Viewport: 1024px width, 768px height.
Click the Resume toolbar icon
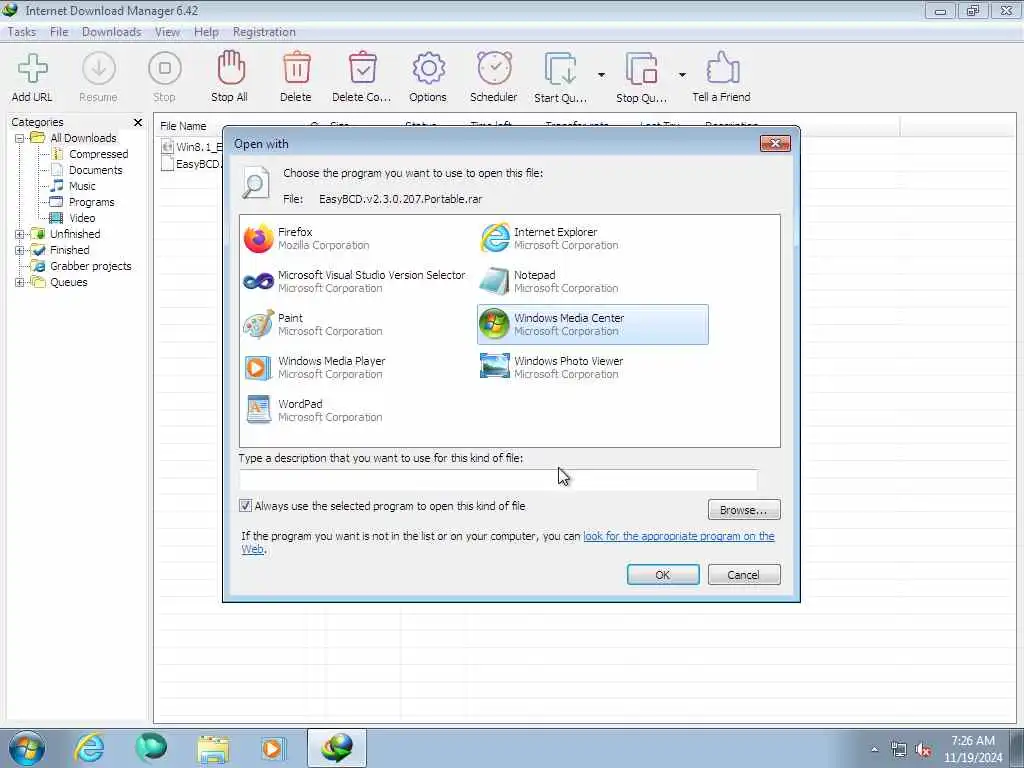(x=99, y=69)
